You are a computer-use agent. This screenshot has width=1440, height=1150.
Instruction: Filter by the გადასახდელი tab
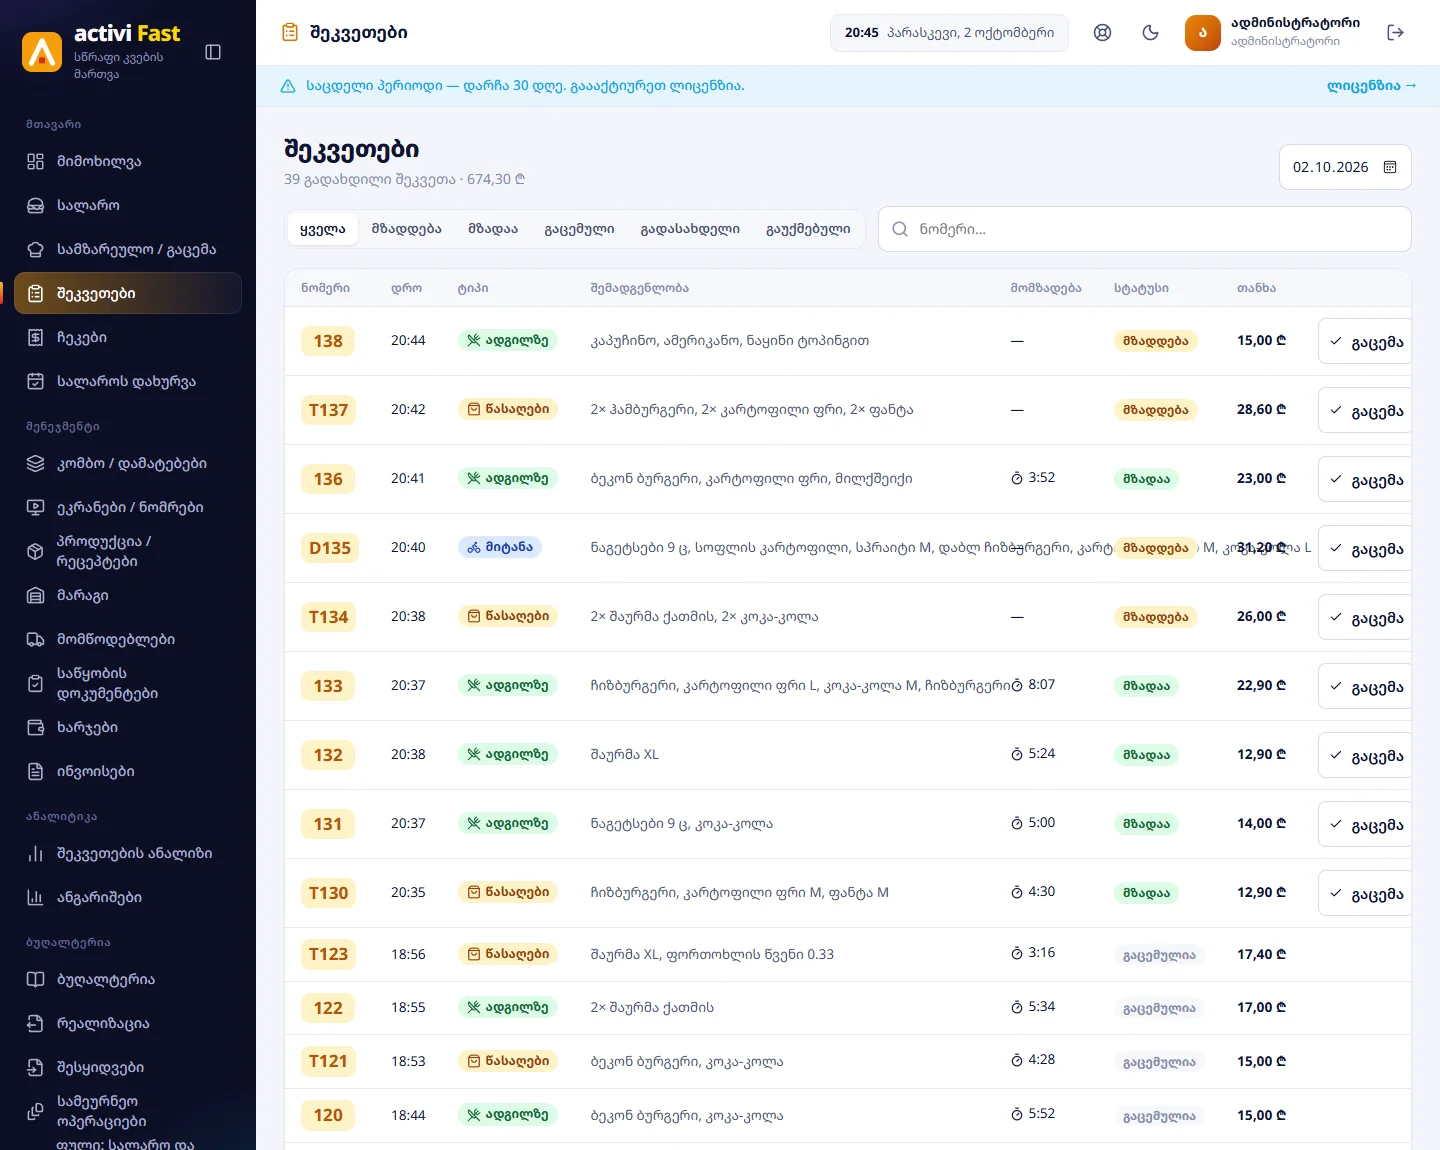click(690, 229)
